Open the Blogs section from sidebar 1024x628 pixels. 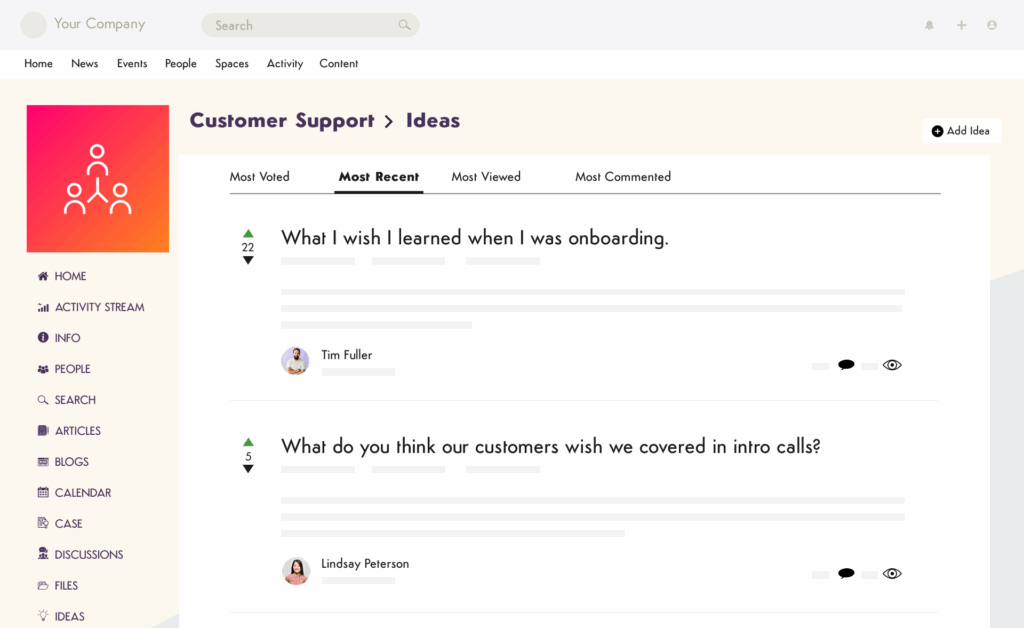[66, 461]
